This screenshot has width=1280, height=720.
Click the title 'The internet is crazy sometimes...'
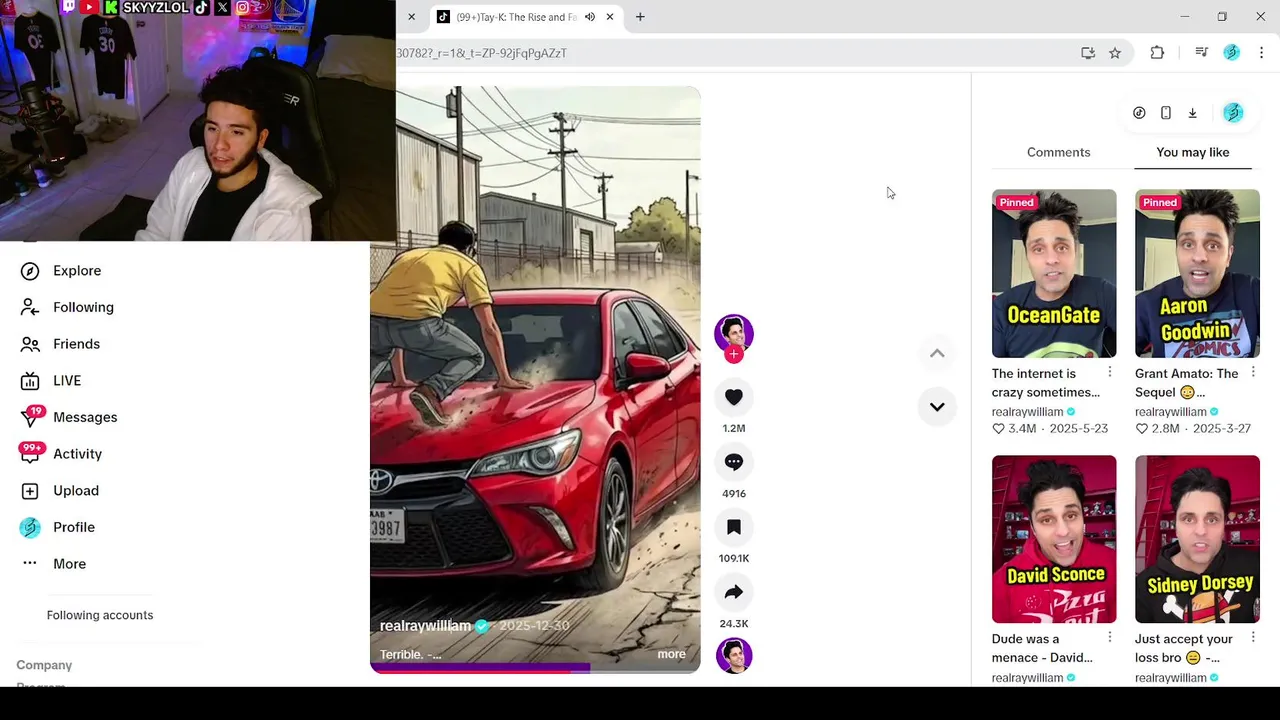(1046, 383)
